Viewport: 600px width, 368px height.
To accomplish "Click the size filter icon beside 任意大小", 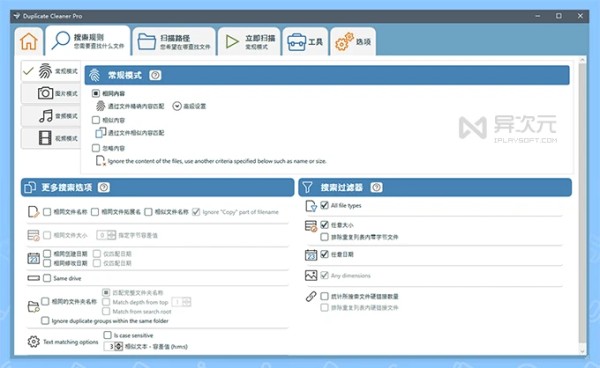I will tap(311, 226).
